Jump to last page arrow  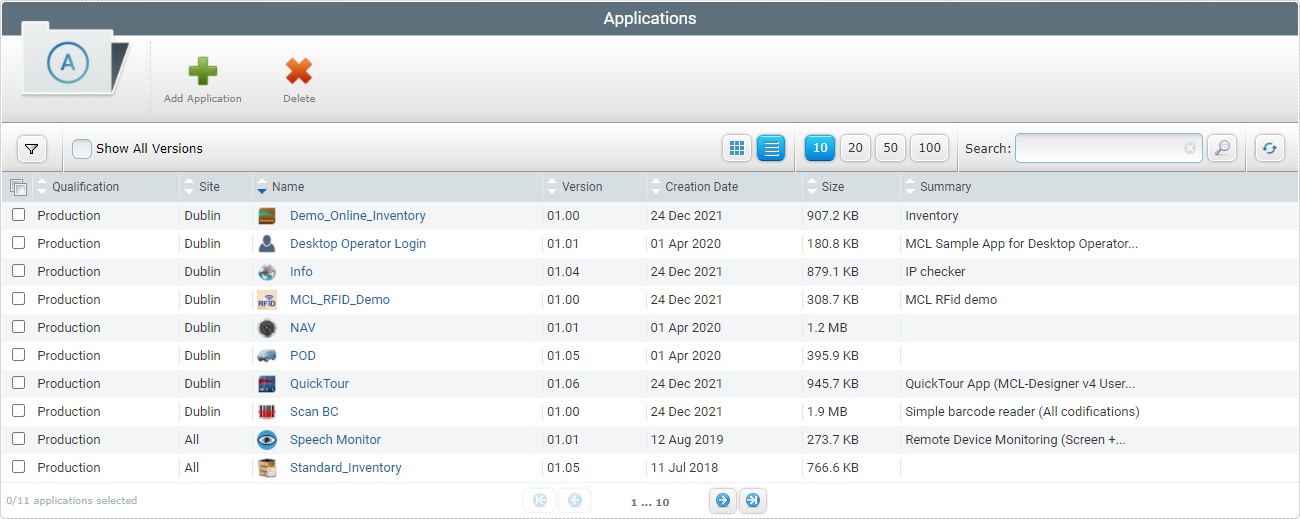tap(753, 500)
